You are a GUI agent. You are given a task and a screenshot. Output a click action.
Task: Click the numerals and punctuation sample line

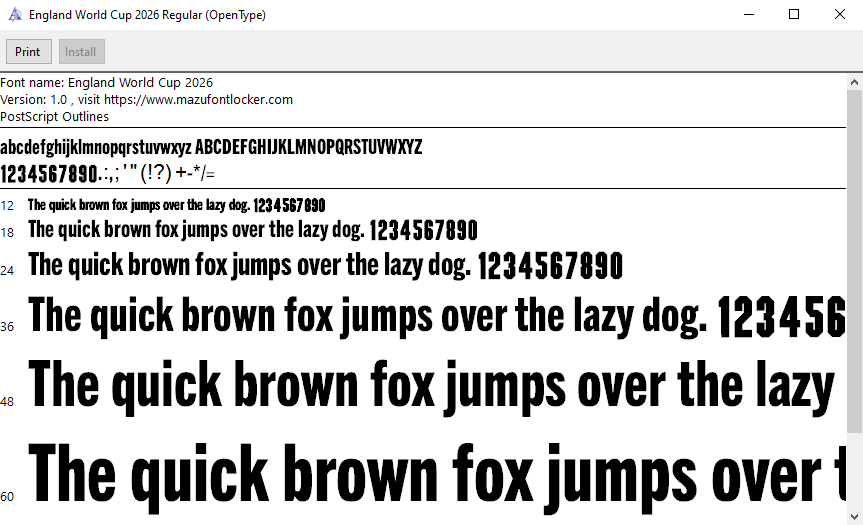[107, 173]
